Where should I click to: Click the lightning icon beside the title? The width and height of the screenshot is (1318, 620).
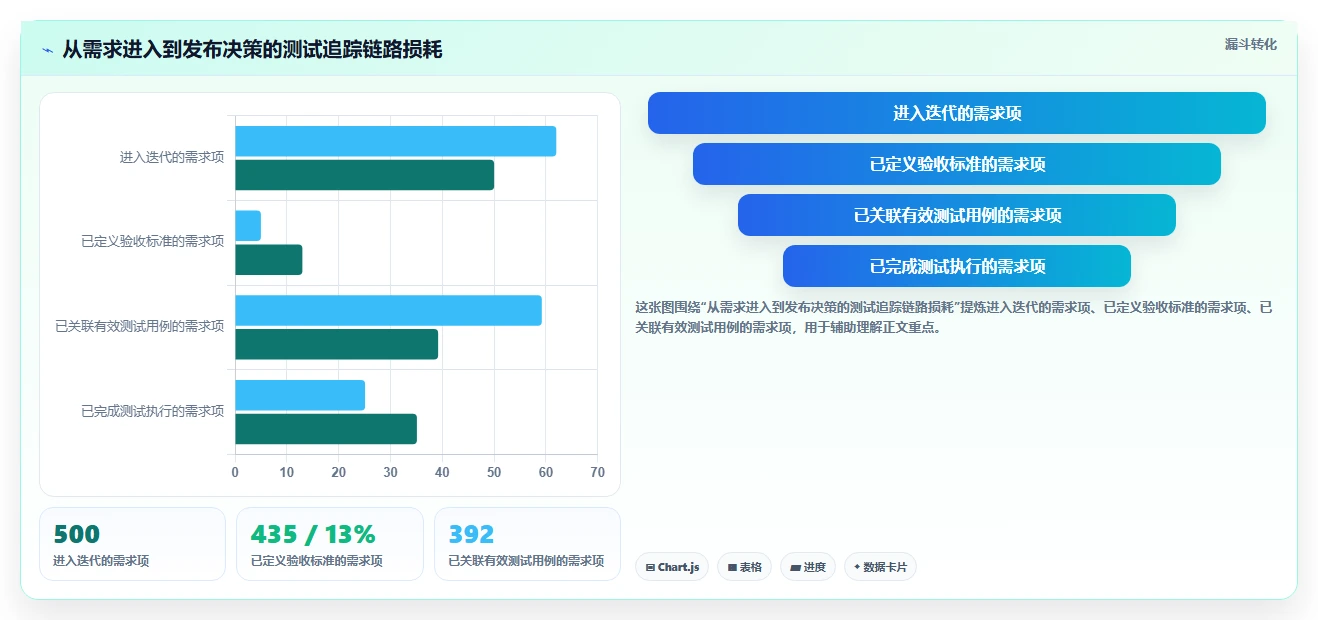click(x=48, y=50)
